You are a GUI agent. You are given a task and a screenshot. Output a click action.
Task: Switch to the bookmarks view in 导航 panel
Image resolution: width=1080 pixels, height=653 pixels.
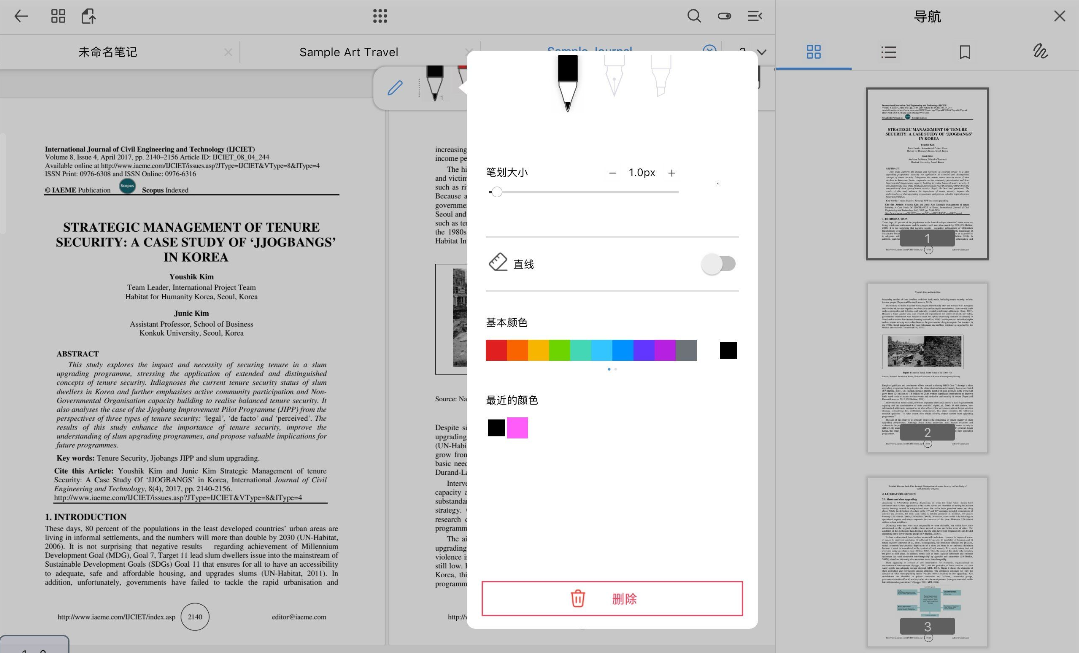tap(964, 51)
